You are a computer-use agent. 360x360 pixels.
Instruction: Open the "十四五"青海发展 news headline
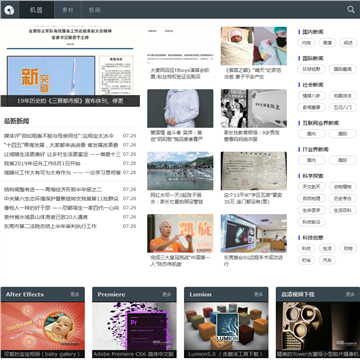pos(61,145)
